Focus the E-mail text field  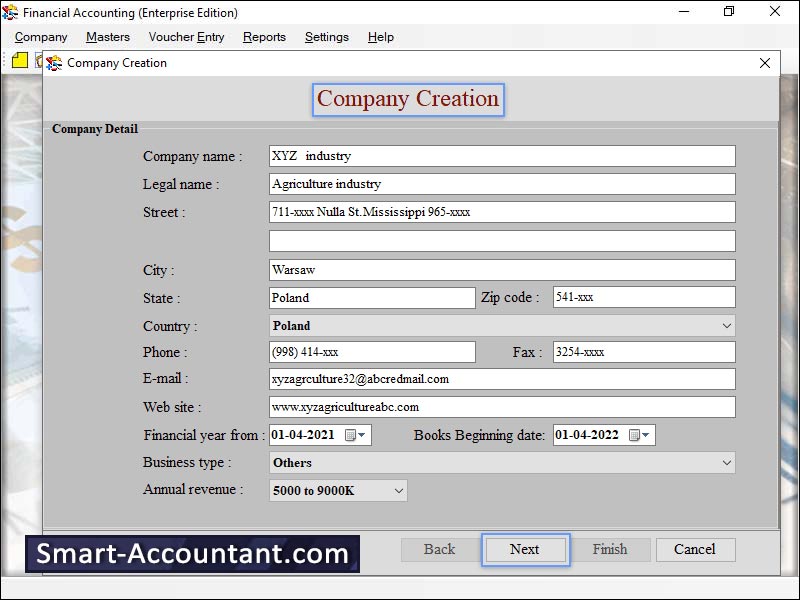click(x=502, y=379)
